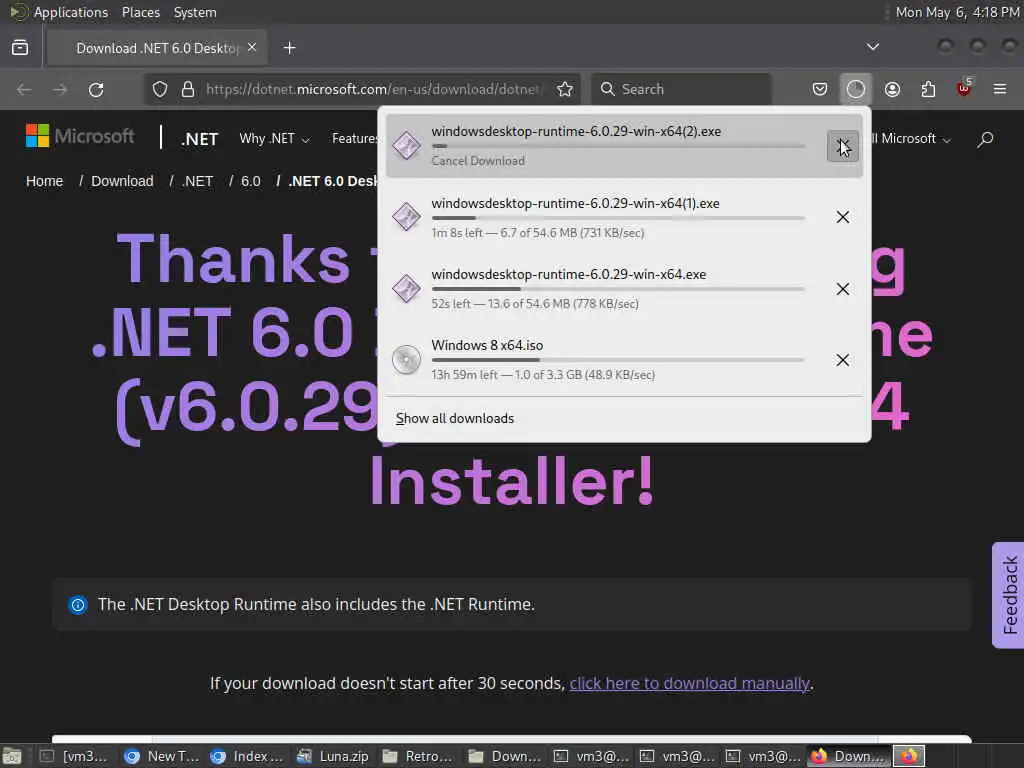
Task: Close the Download .NET 6.0 tab
Action: pos(252,48)
